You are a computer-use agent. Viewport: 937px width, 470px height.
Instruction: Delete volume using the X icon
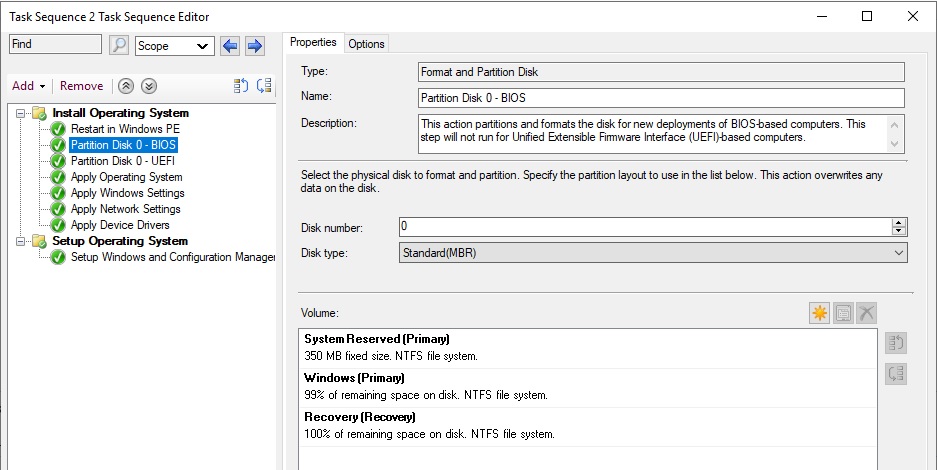click(x=866, y=312)
